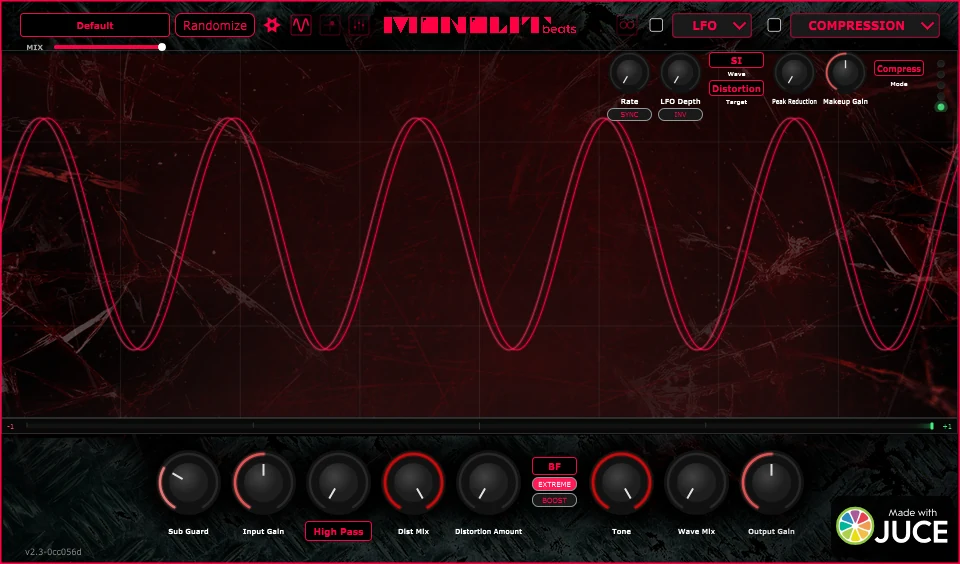Enable the LFO checkbox
This screenshot has width=960, height=564.
tap(656, 25)
